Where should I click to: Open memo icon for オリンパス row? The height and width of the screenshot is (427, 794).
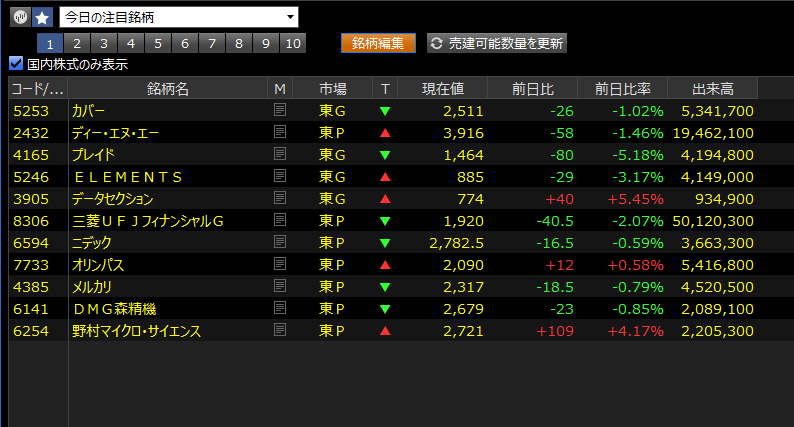point(280,264)
